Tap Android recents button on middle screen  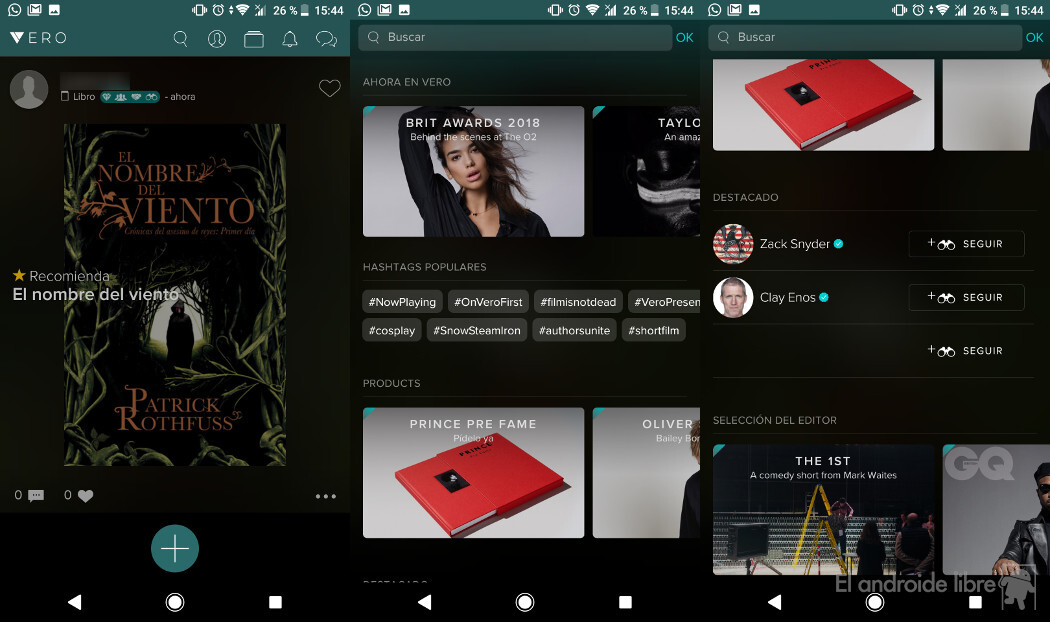coord(625,602)
